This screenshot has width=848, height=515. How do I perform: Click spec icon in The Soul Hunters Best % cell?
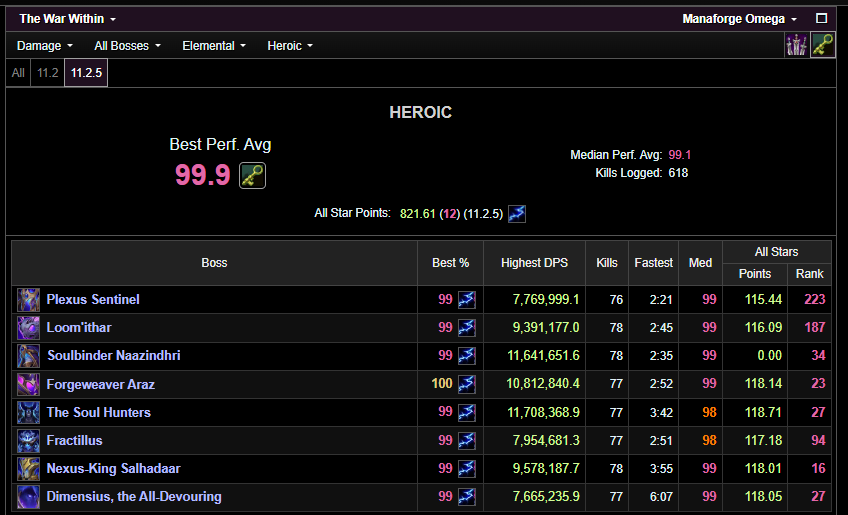[467, 412]
